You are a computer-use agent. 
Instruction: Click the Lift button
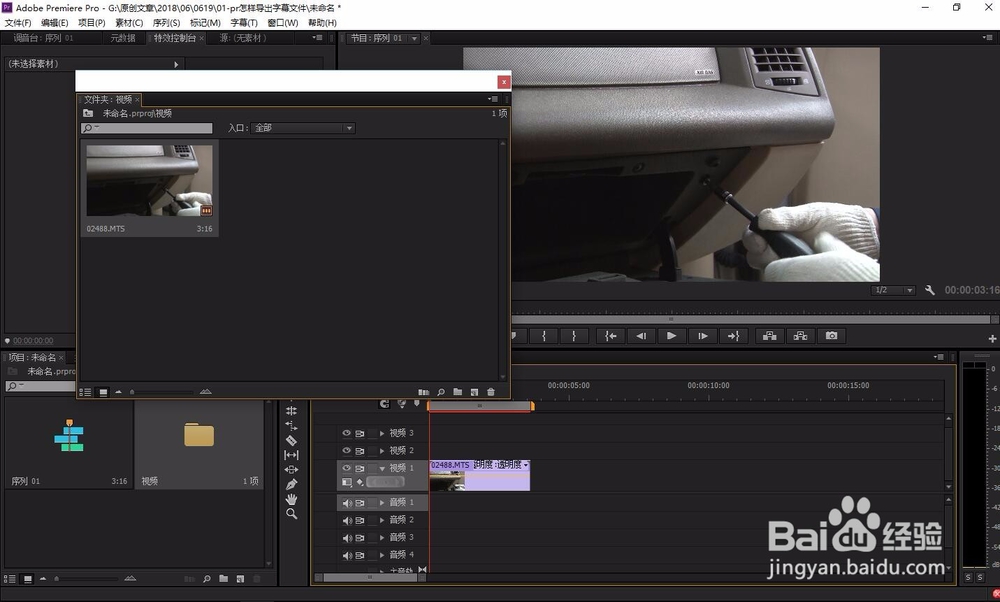[x=770, y=336]
